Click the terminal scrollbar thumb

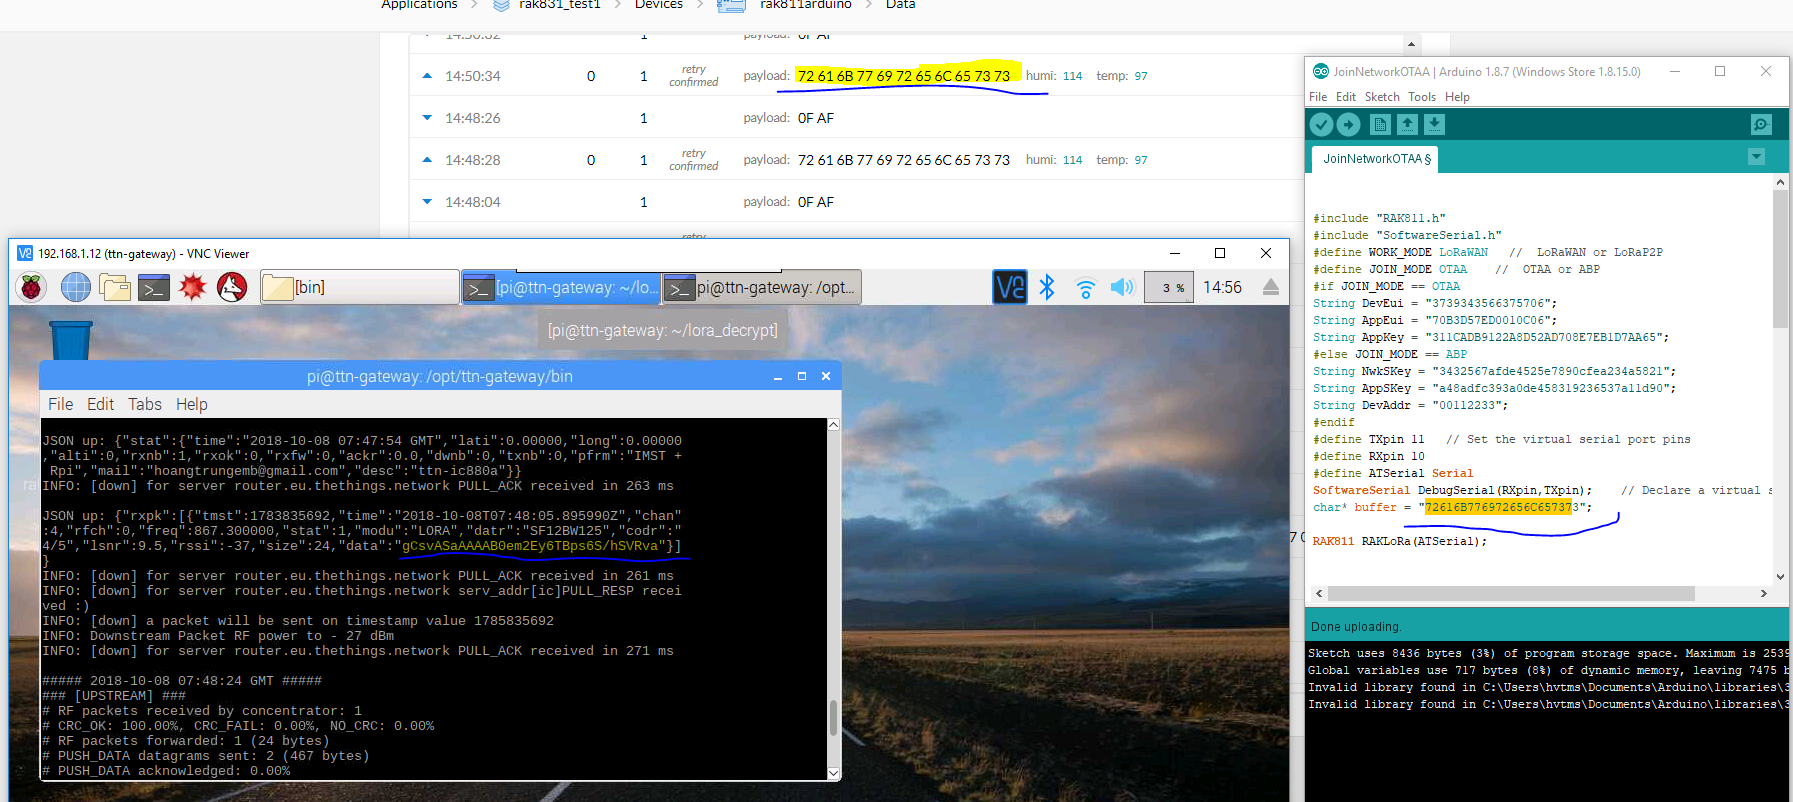834,717
